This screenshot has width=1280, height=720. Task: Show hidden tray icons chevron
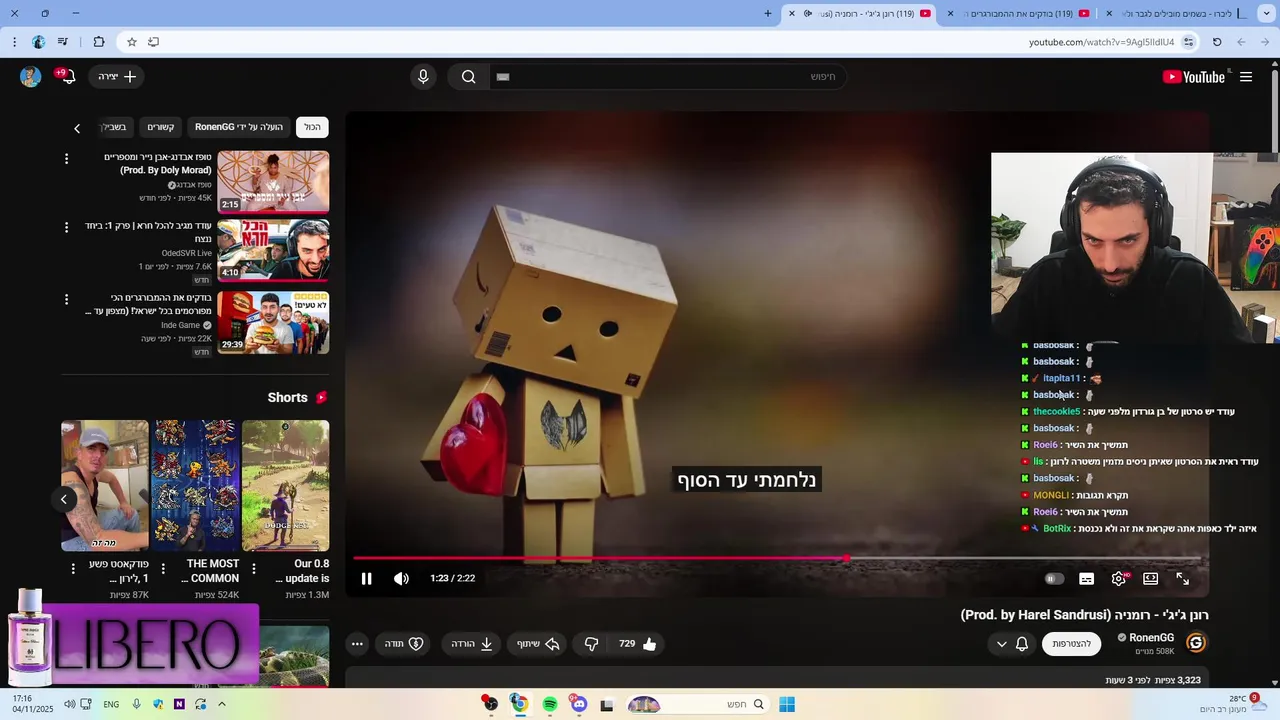click(222, 705)
